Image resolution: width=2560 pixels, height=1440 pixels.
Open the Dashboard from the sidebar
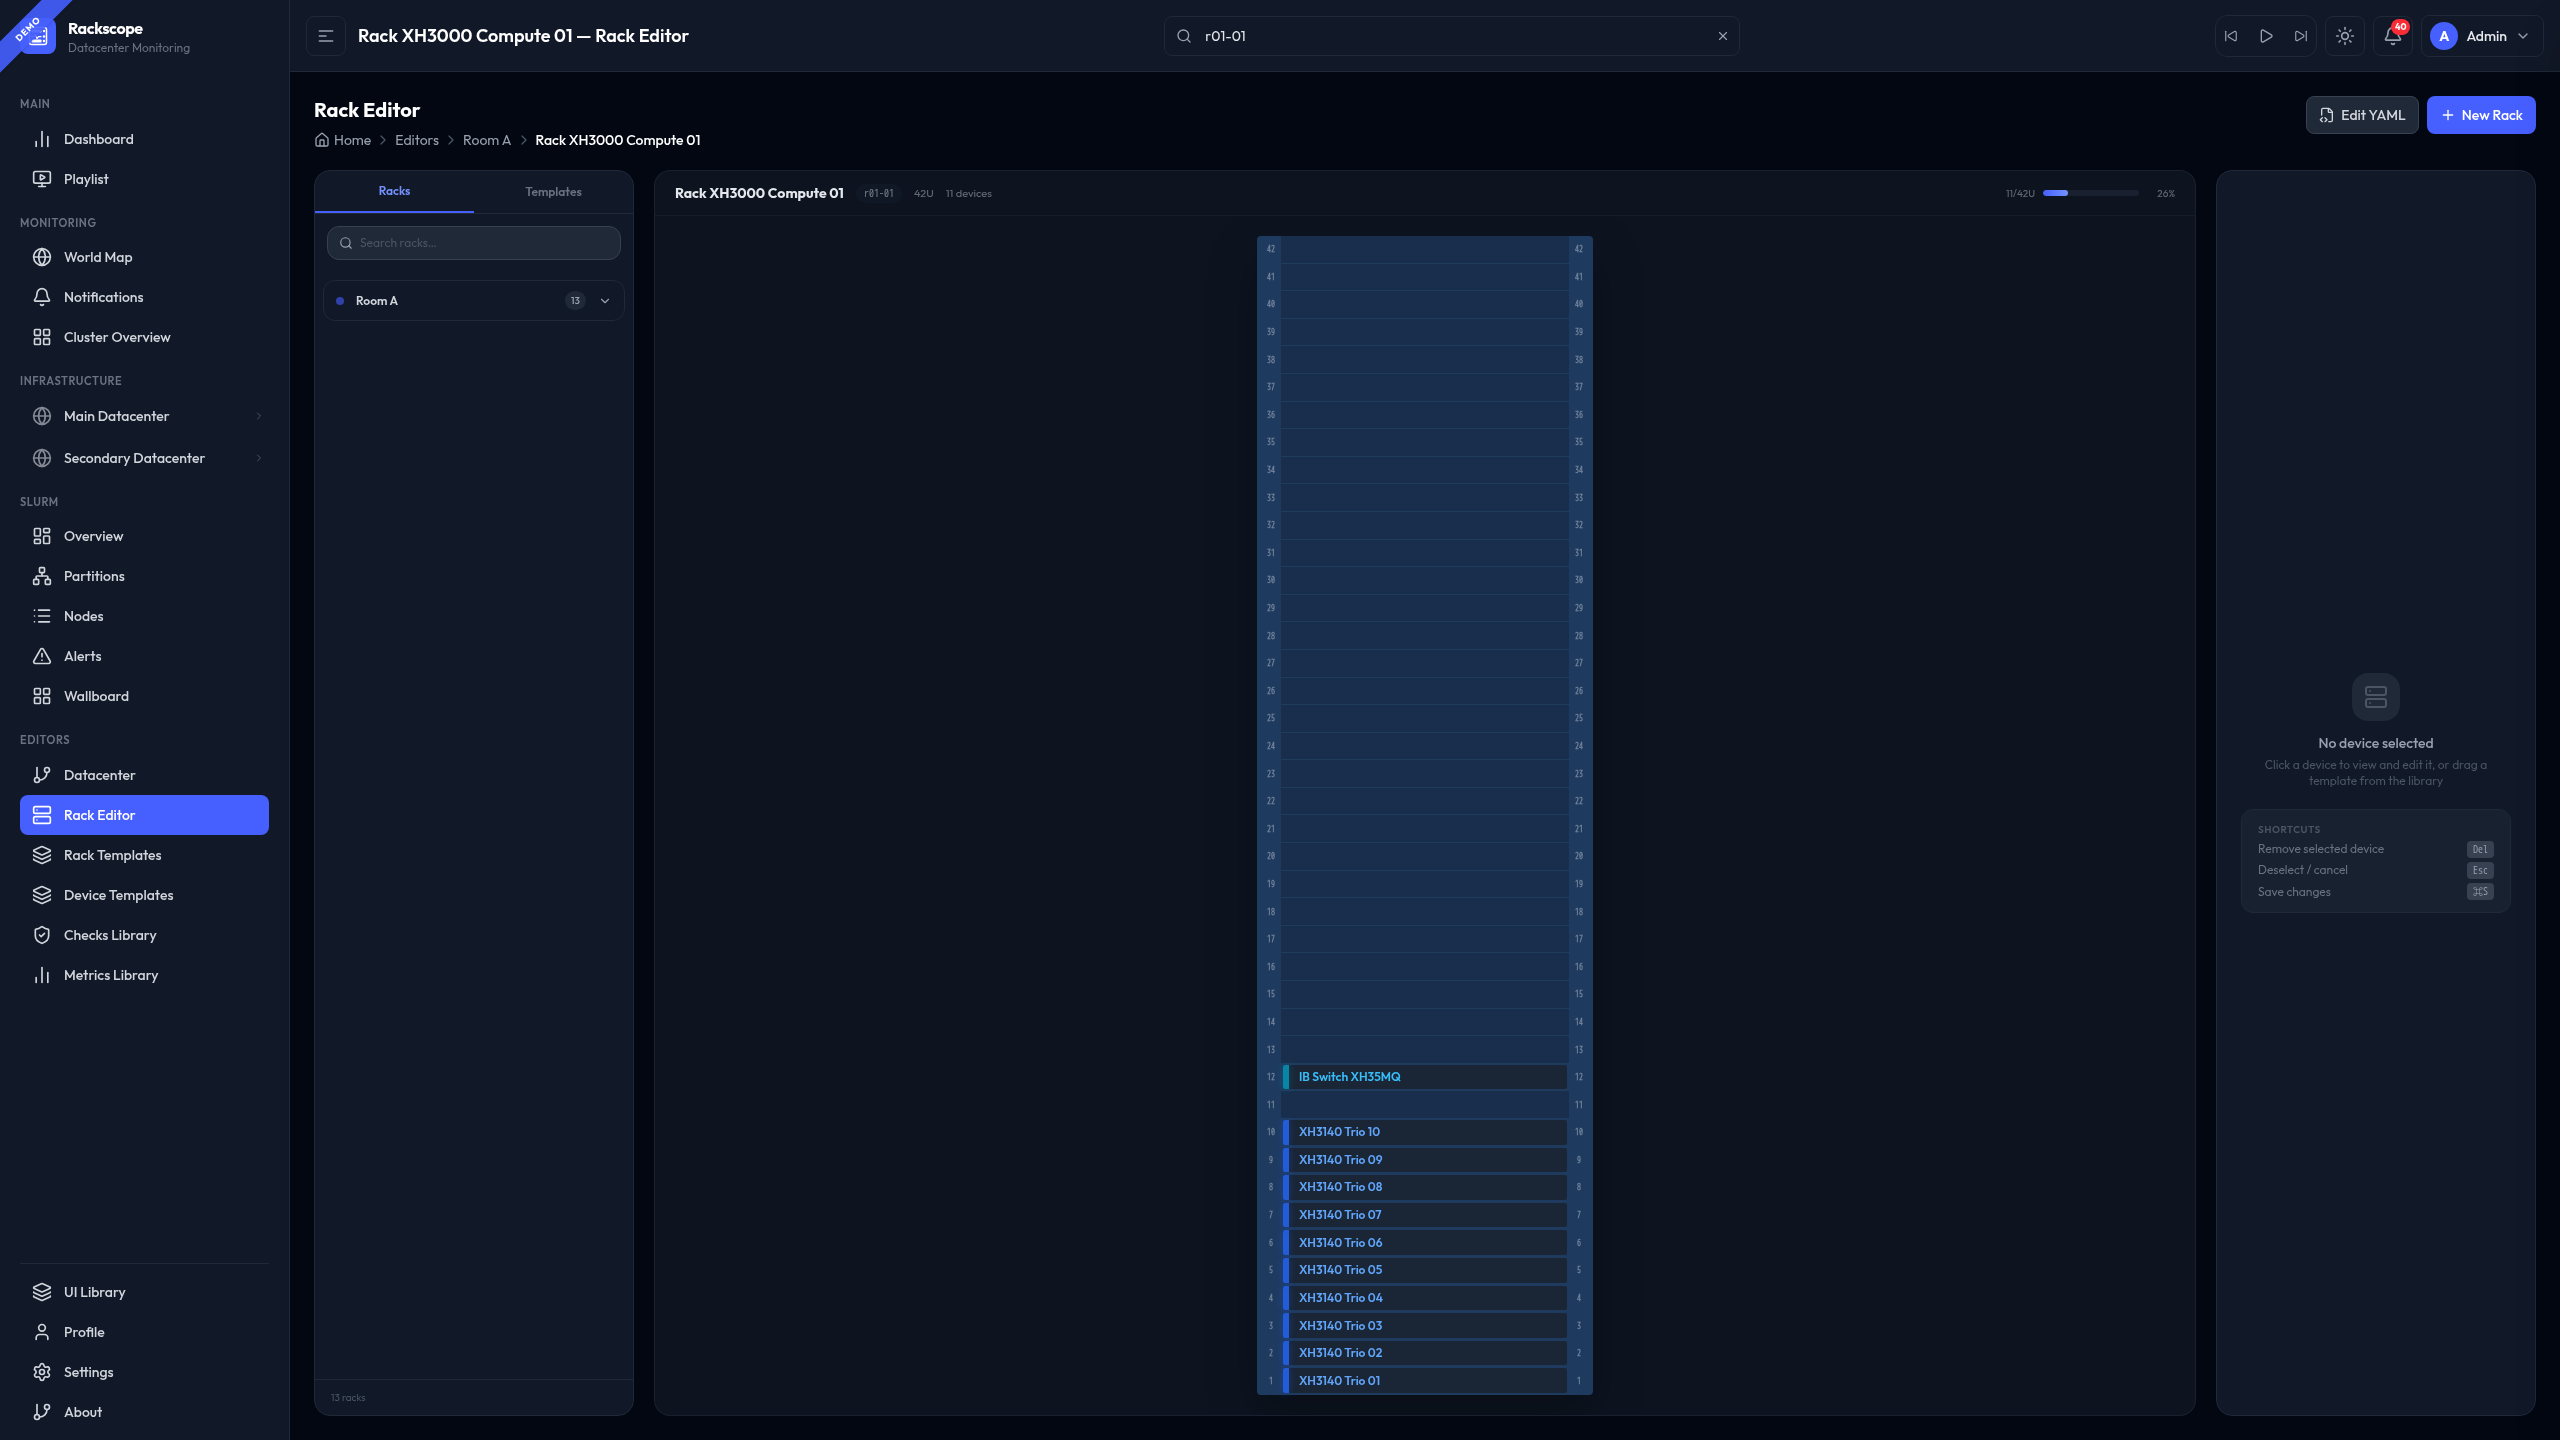(100, 139)
